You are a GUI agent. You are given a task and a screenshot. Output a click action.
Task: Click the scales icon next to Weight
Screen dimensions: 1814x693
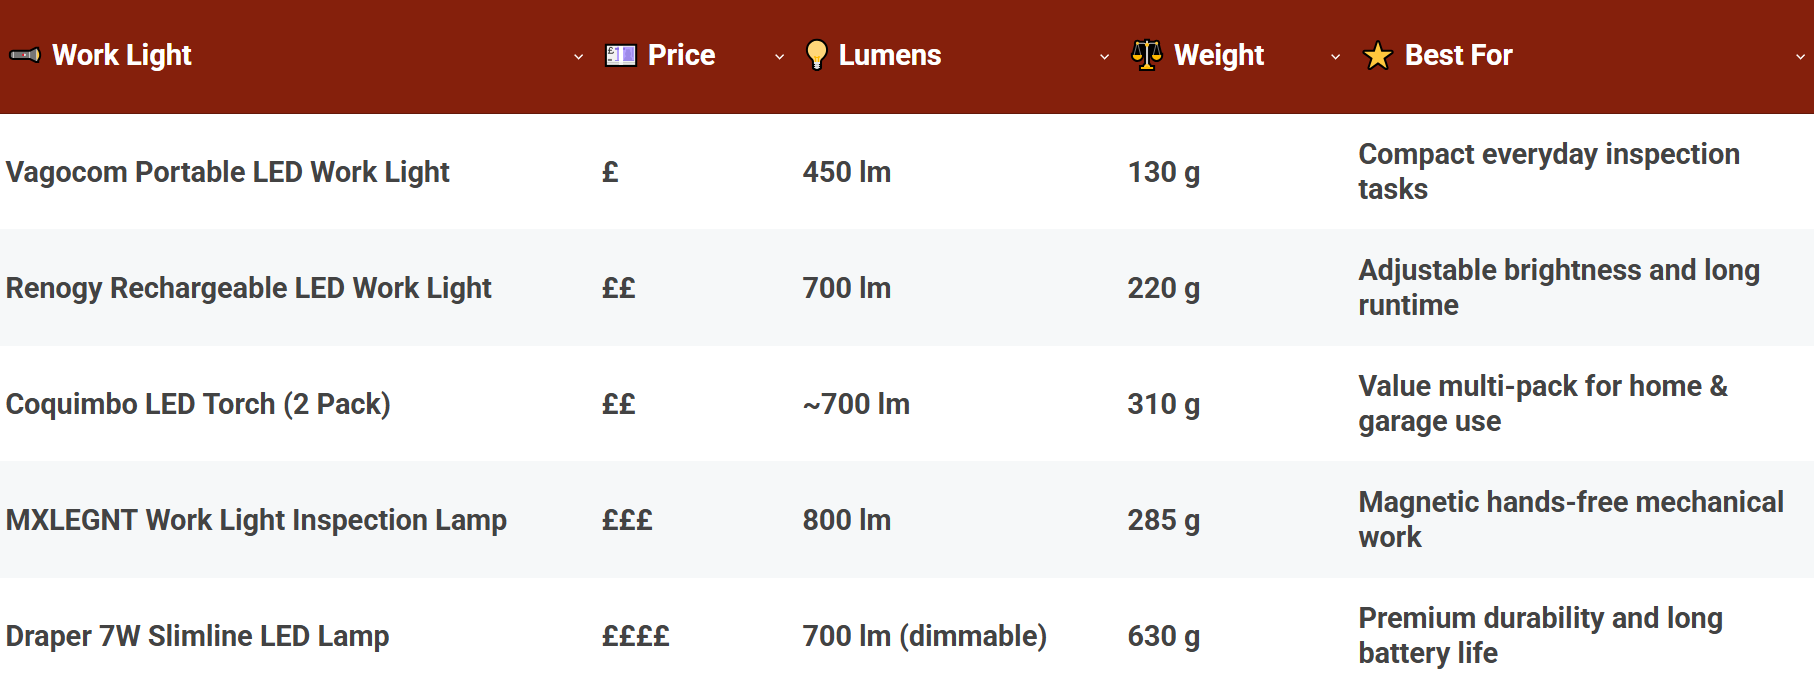(x=1146, y=55)
